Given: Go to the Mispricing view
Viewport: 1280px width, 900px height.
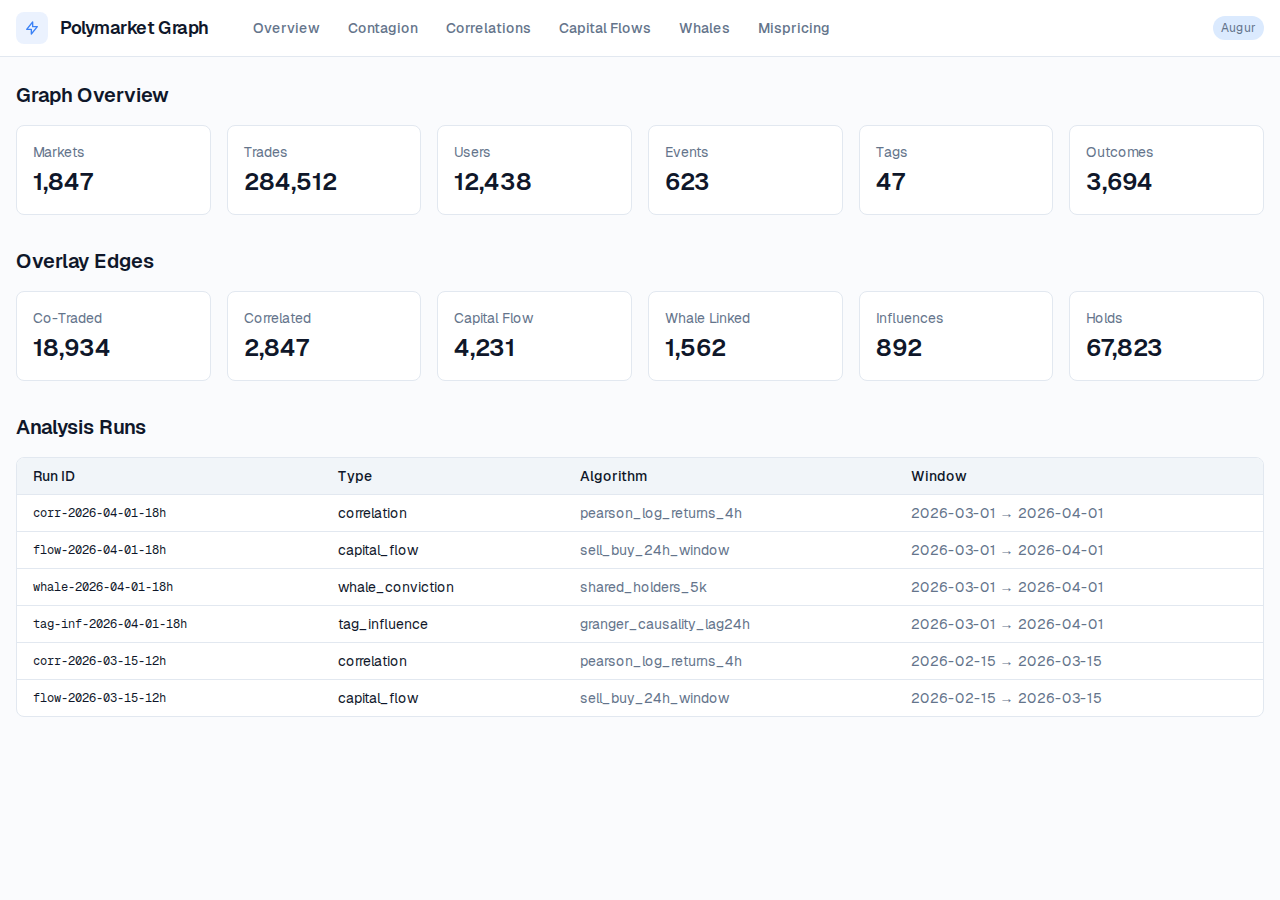Looking at the screenshot, I should click(793, 28).
